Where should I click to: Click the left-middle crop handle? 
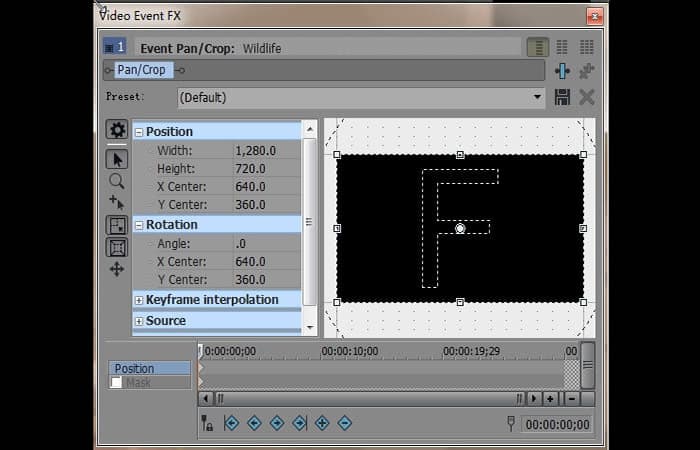pyautogui.click(x=337, y=229)
